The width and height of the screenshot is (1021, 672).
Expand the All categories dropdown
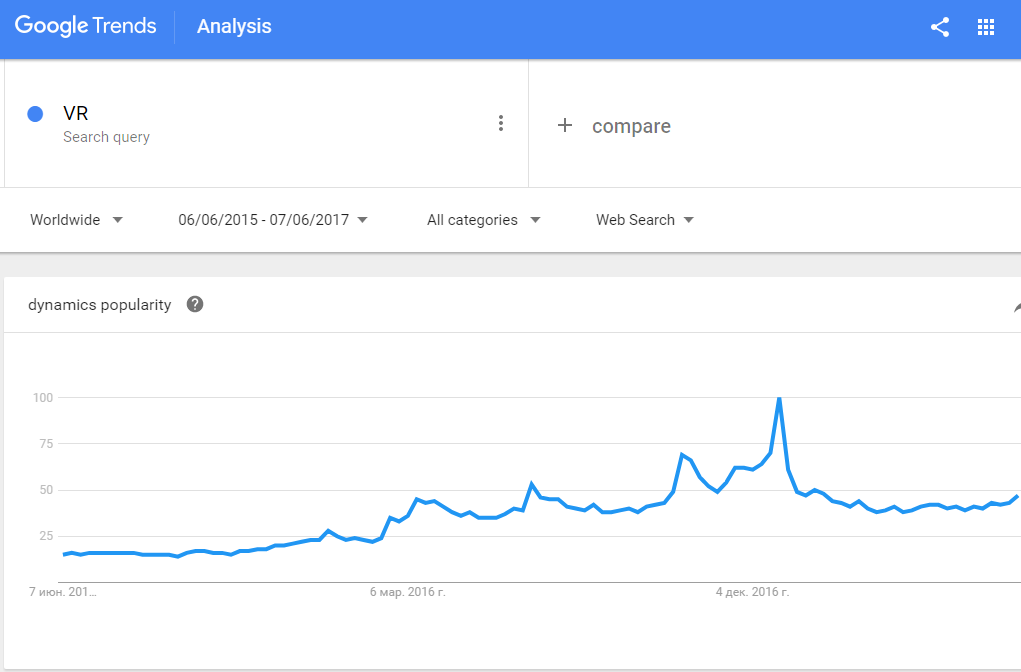click(483, 220)
